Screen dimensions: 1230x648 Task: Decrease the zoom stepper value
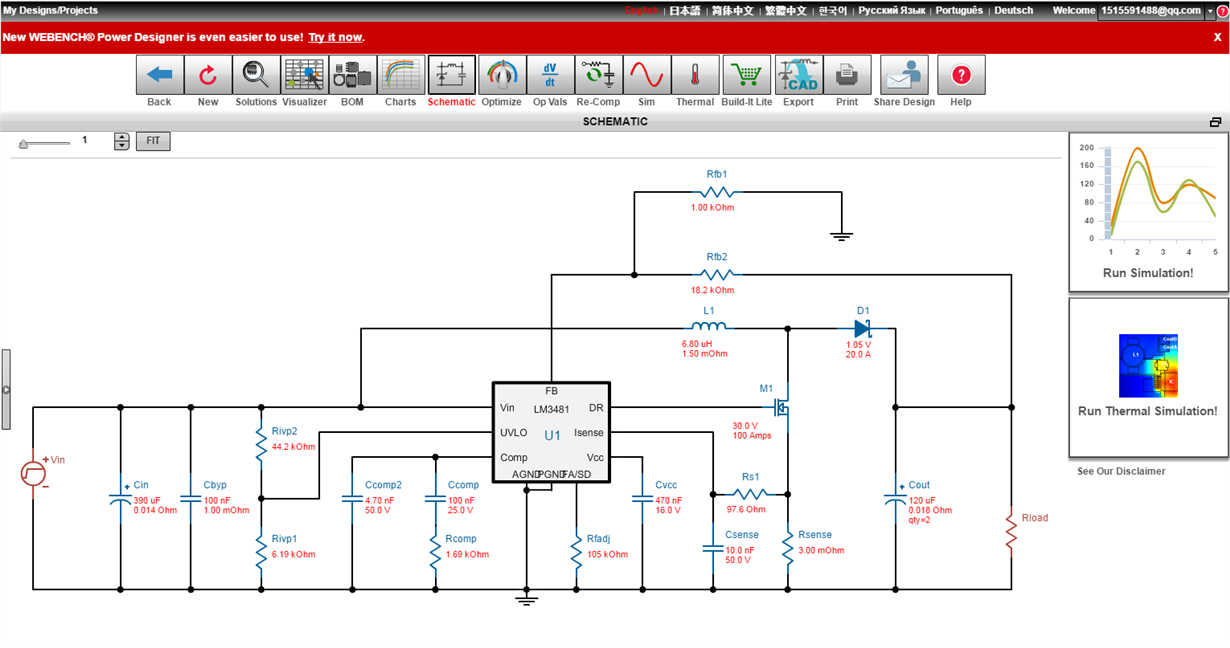122,146
